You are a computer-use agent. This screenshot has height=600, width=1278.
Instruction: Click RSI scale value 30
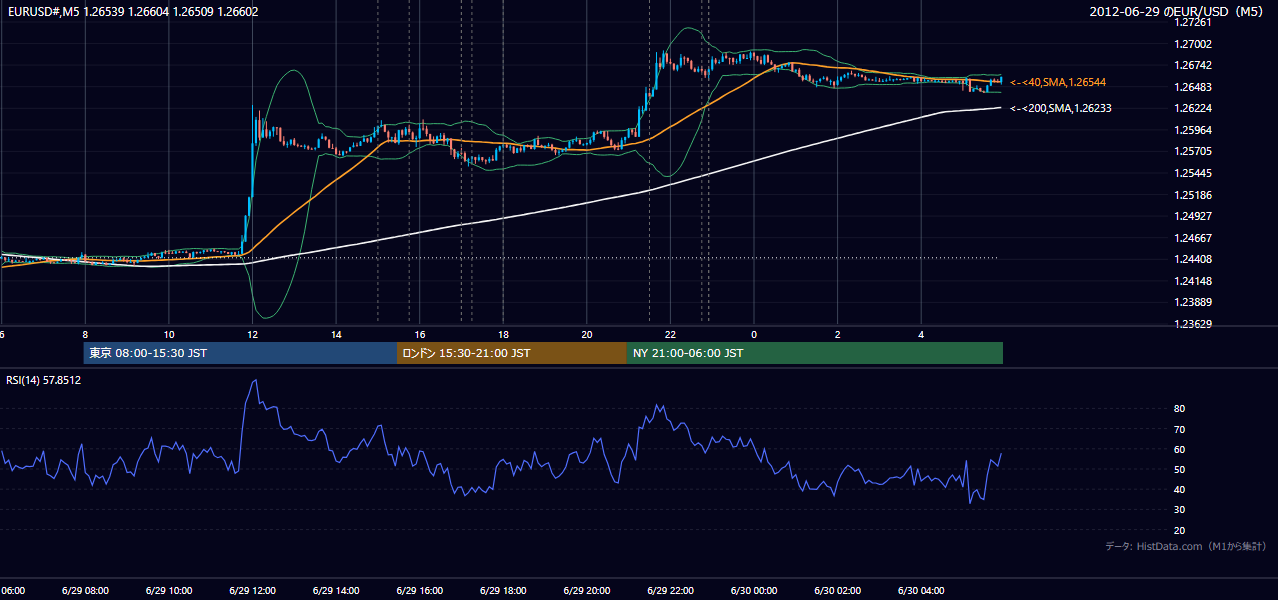pos(1180,510)
